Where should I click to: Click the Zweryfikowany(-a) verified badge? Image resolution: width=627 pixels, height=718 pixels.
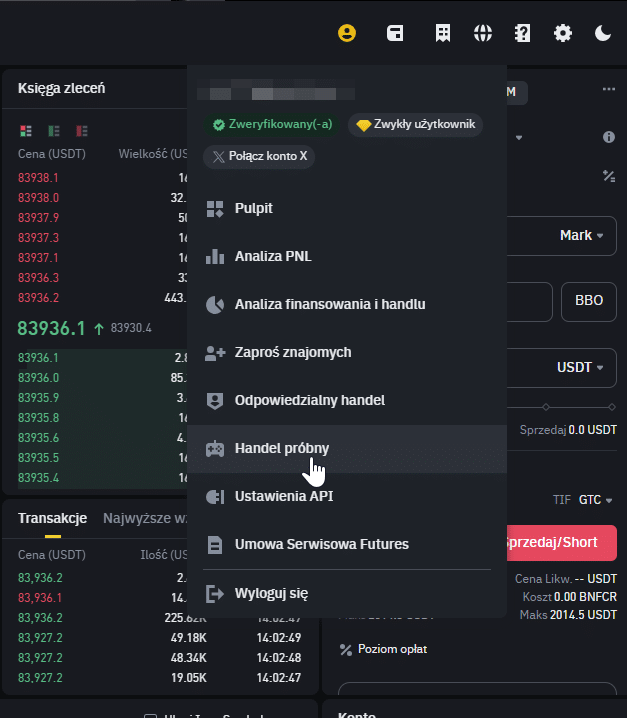(x=272, y=125)
